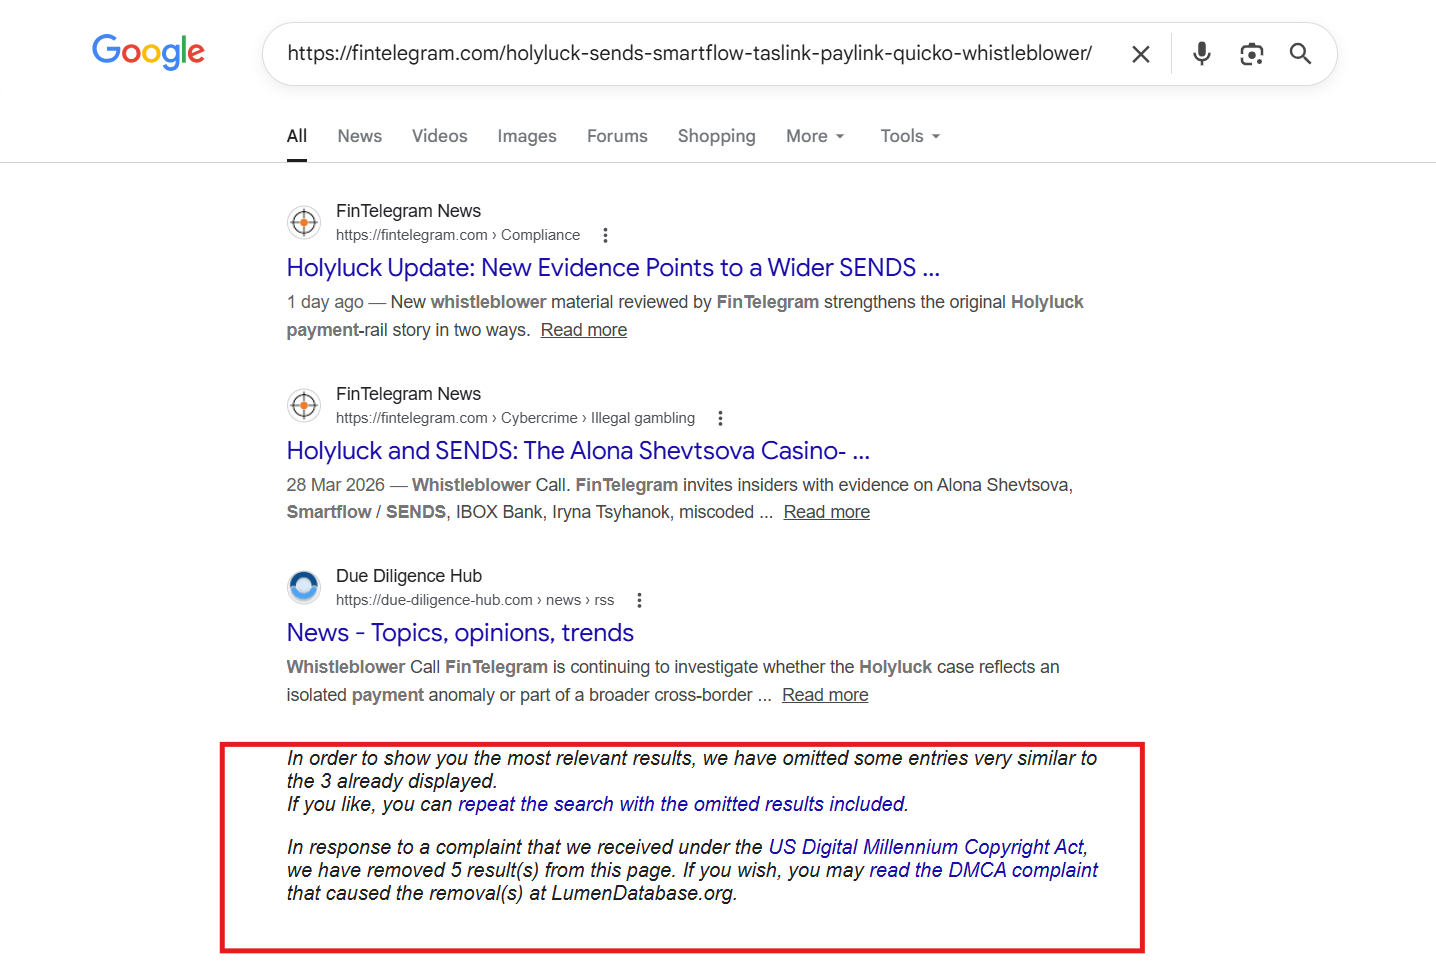Viewport: 1436px width, 973px height.
Task: Start voice search with microphone icon
Action: point(1201,54)
